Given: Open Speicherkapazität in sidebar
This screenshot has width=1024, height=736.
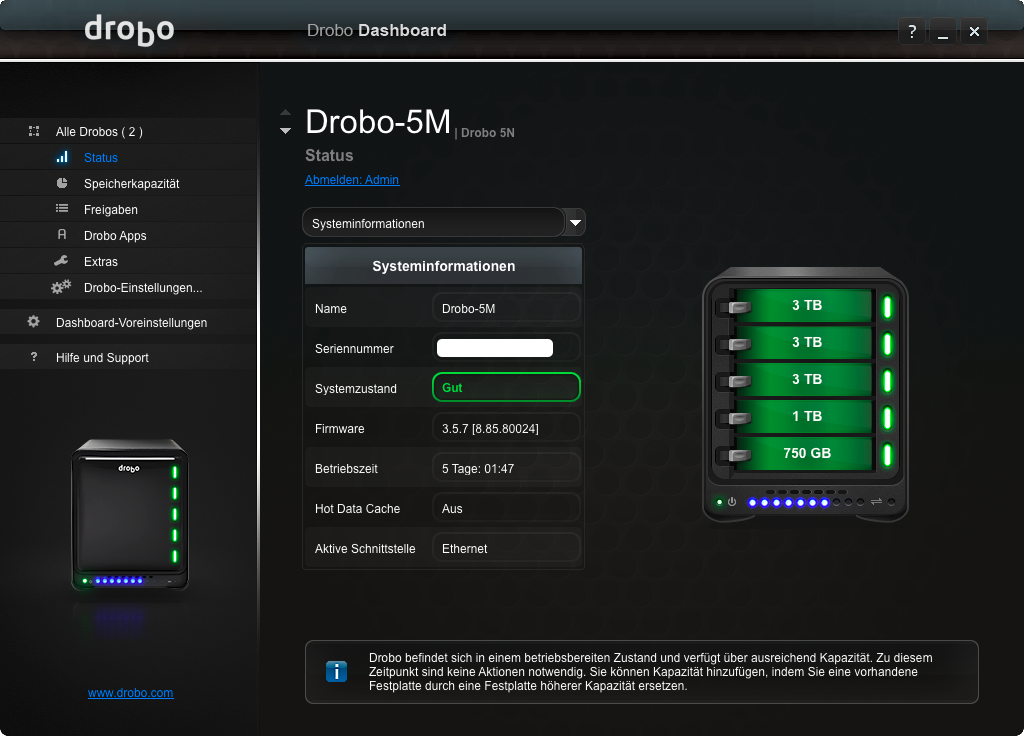Looking at the screenshot, I should [131, 184].
